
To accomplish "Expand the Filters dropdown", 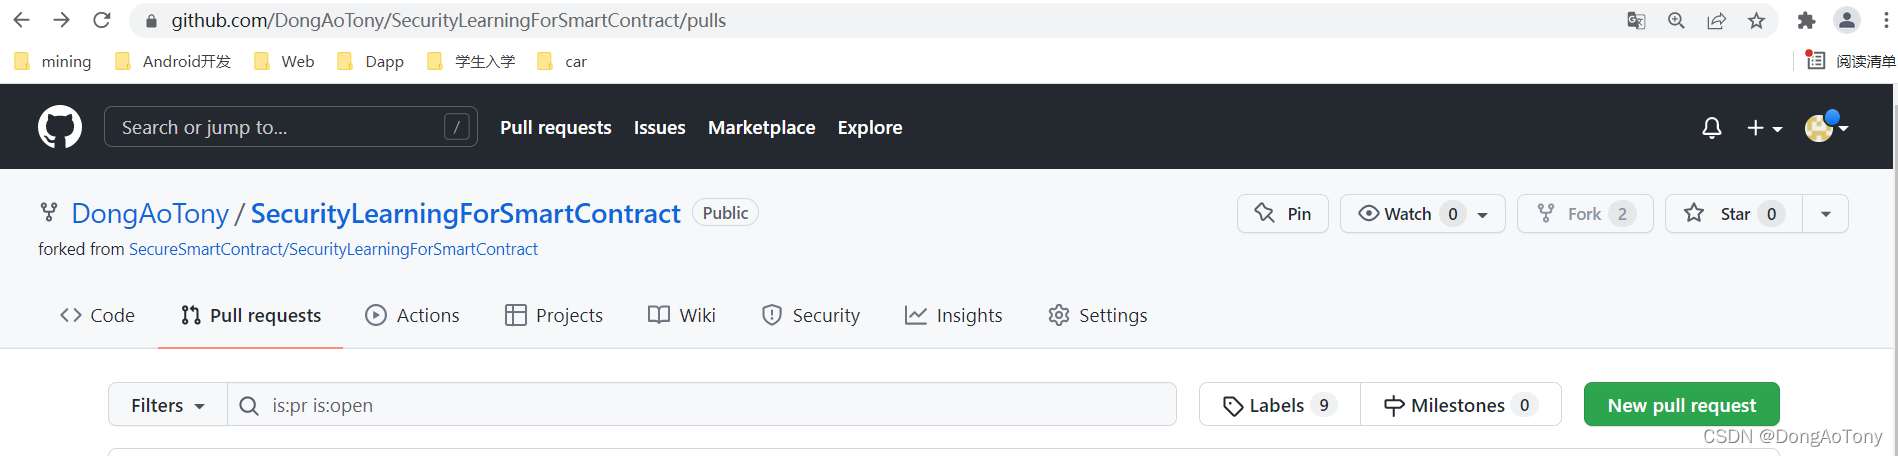I will (167, 405).
